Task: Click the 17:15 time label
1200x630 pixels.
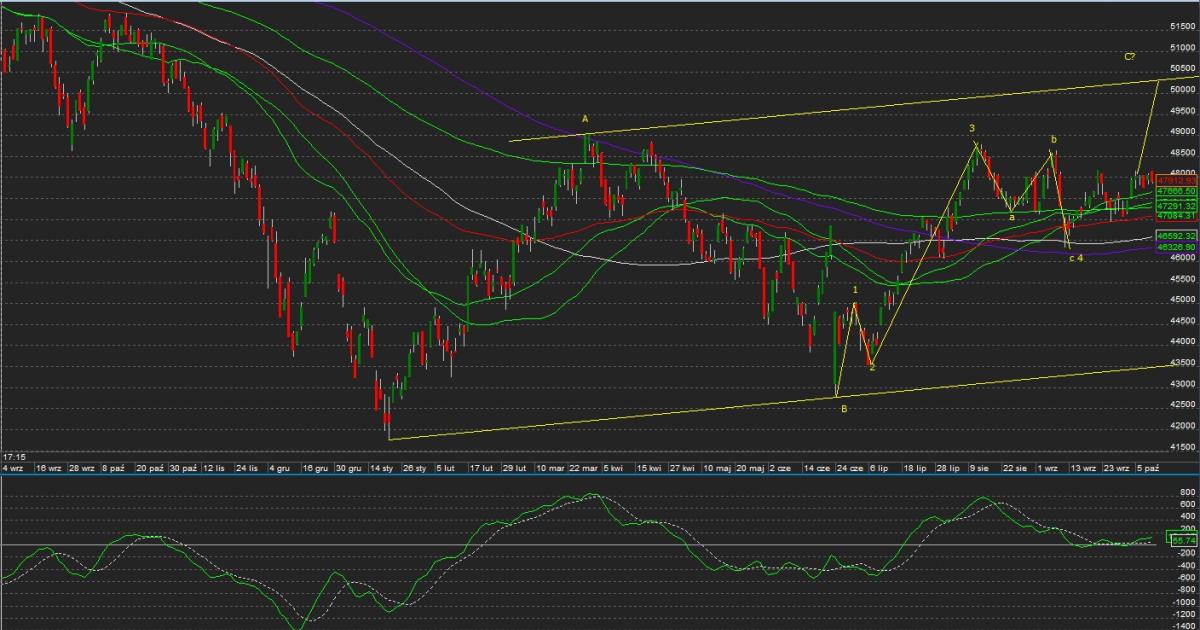Action: 14,456
